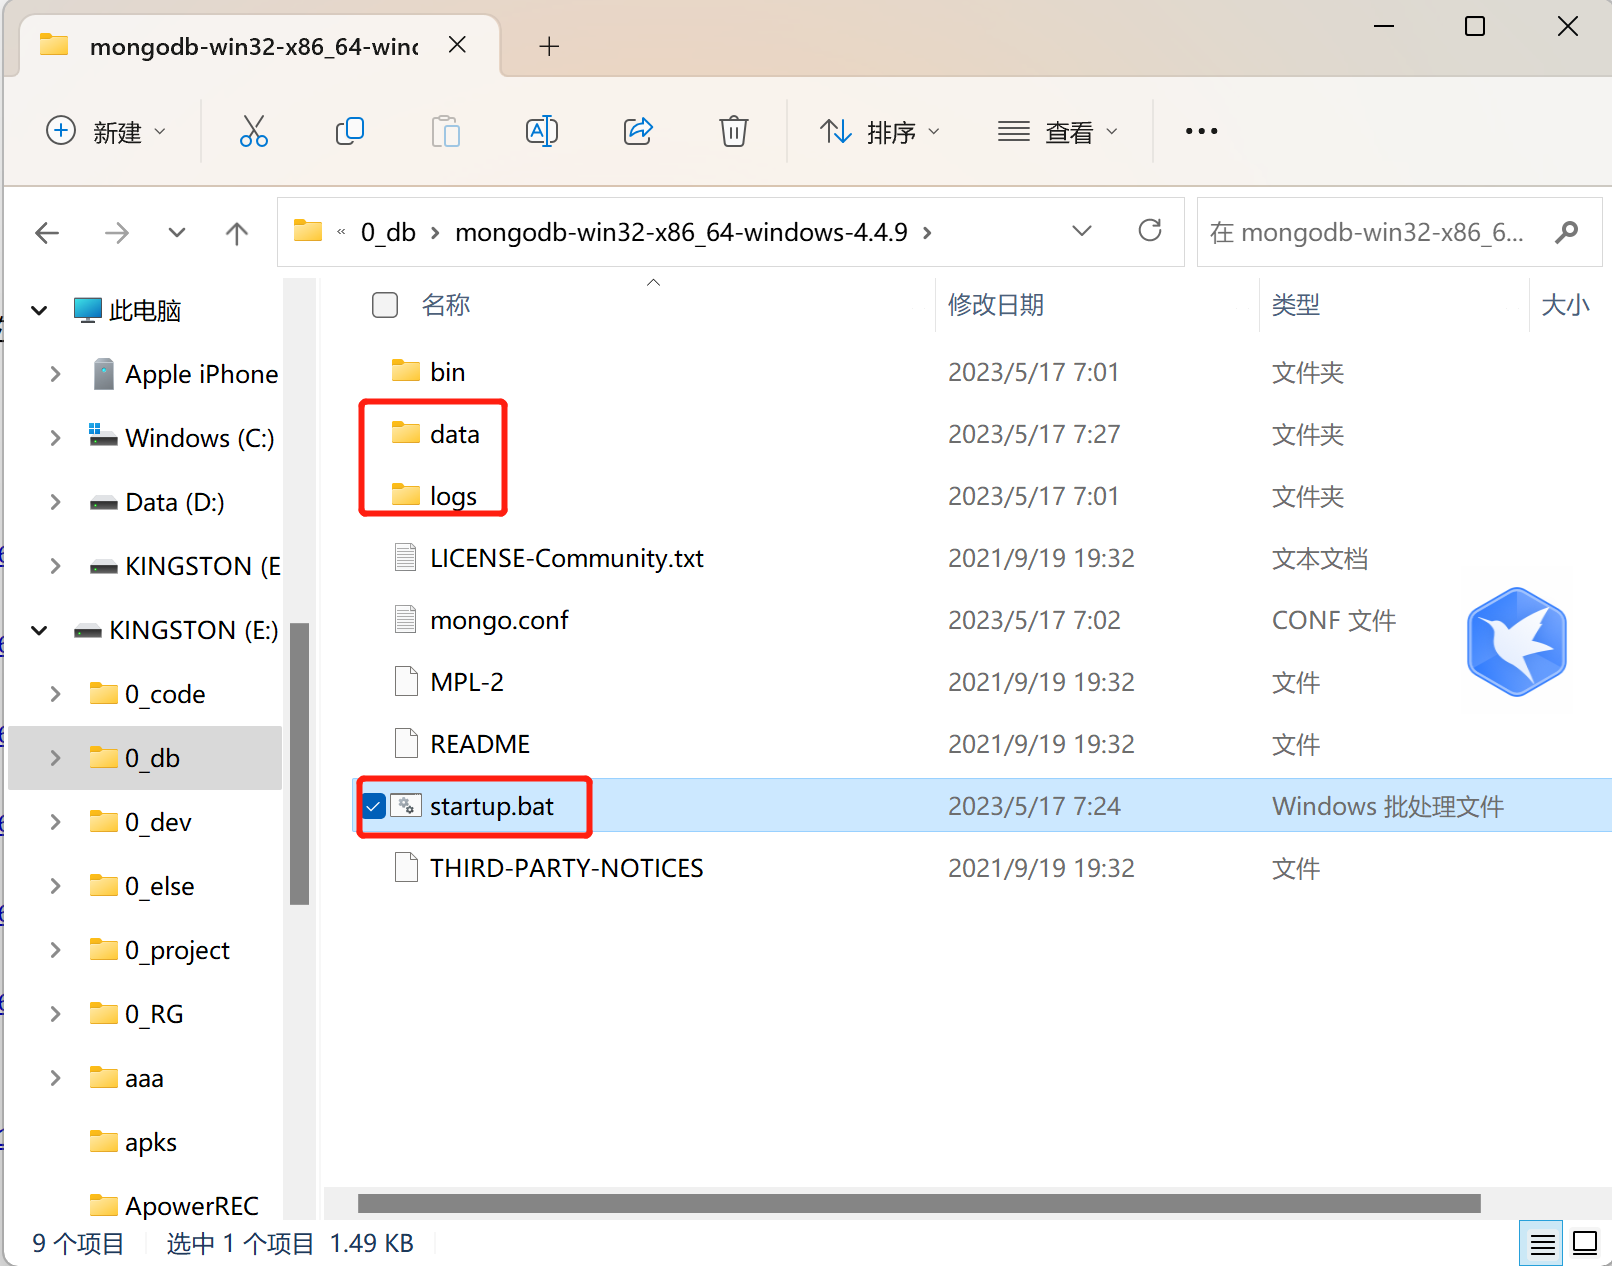Open recent locations dropdown arrow
This screenshot has height=1266, width=1612.
(177, 233)
